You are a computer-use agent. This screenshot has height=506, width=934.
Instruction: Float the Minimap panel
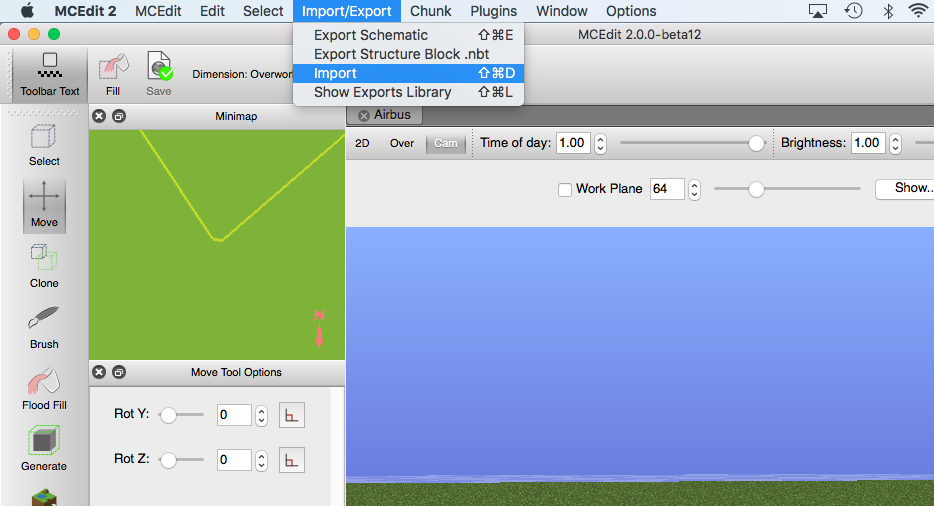(x=119, y=116)
